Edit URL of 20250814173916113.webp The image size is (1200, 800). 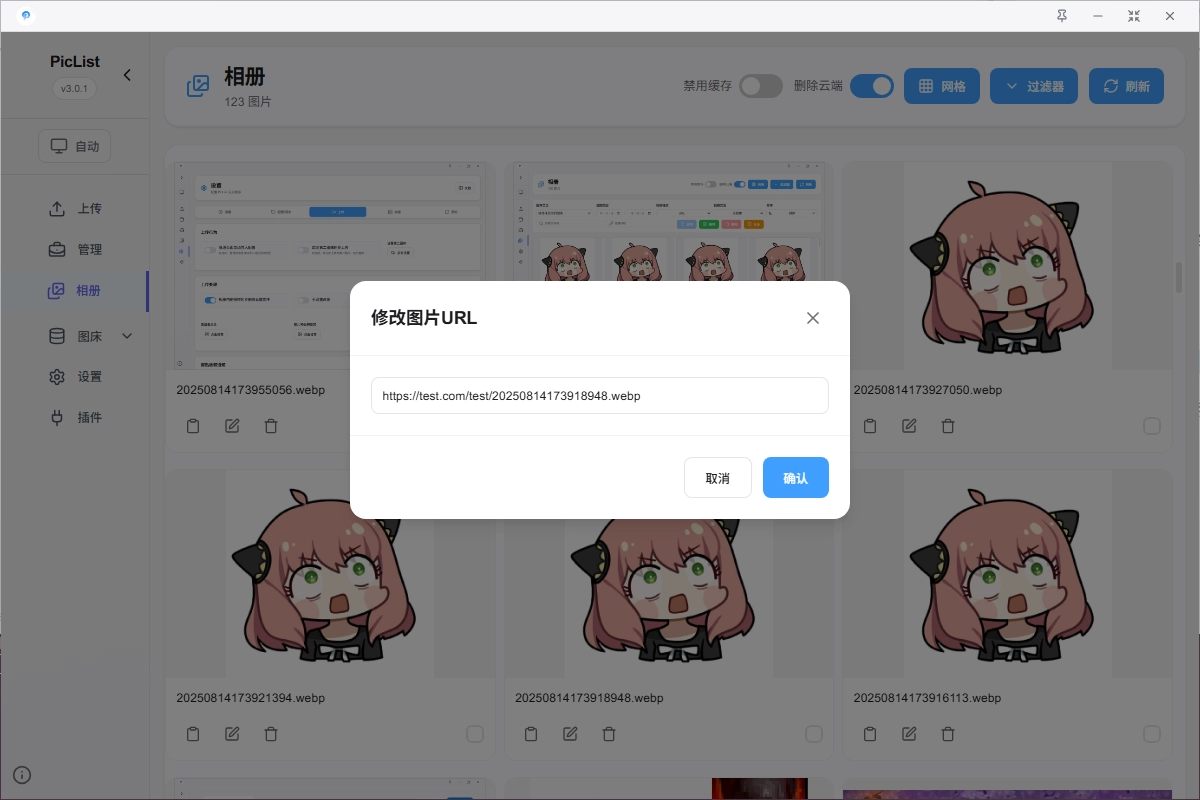pos(909,734)
